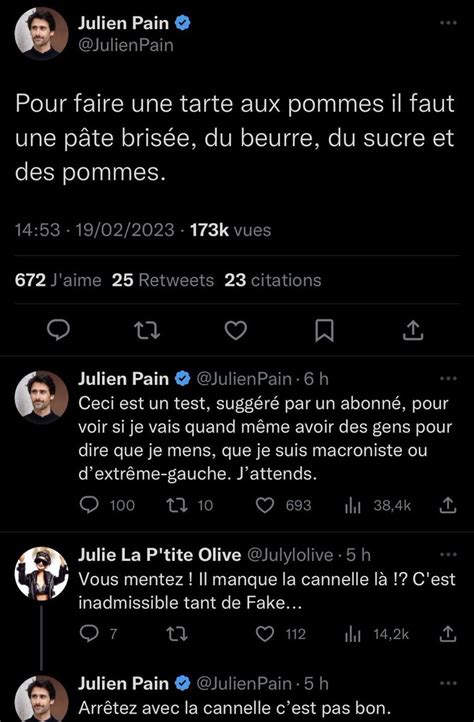Open @JulienPain handle in main tweet header
This screenshot has width=474, height=722.
126,46
